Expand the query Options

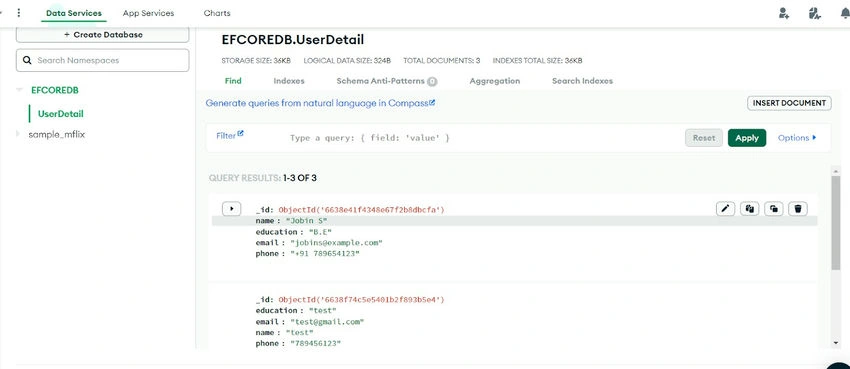coord(797,138)
